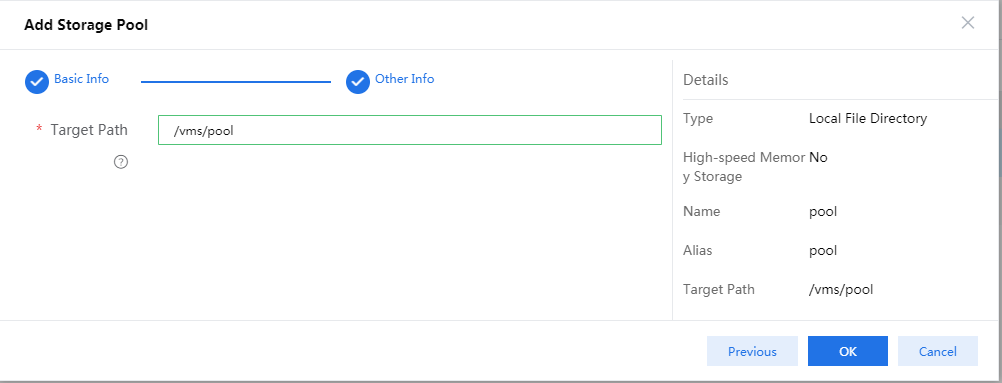Click the Previous button

pyautogui.click(x=752, y=351)
